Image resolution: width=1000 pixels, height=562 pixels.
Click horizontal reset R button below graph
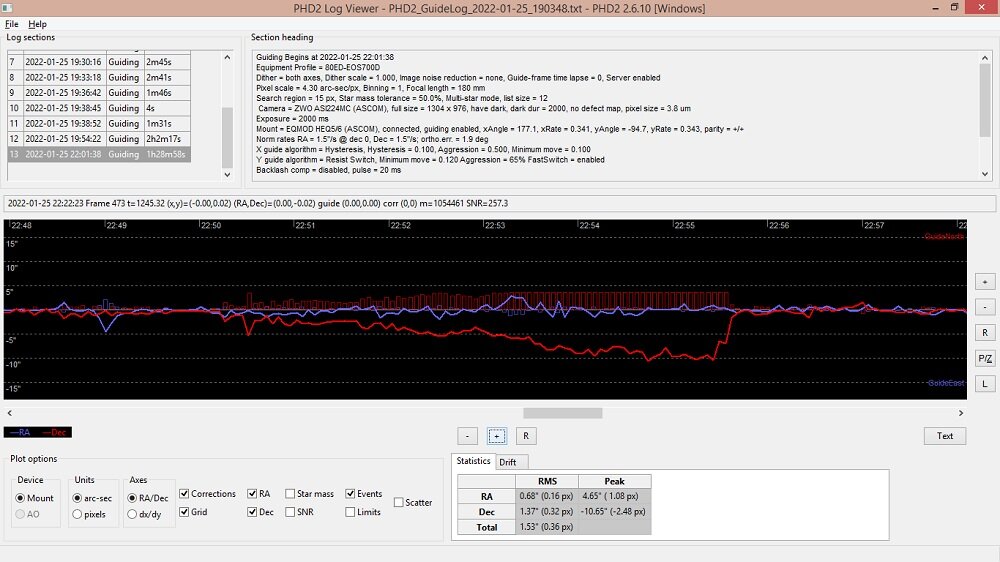tap(526, 436)
